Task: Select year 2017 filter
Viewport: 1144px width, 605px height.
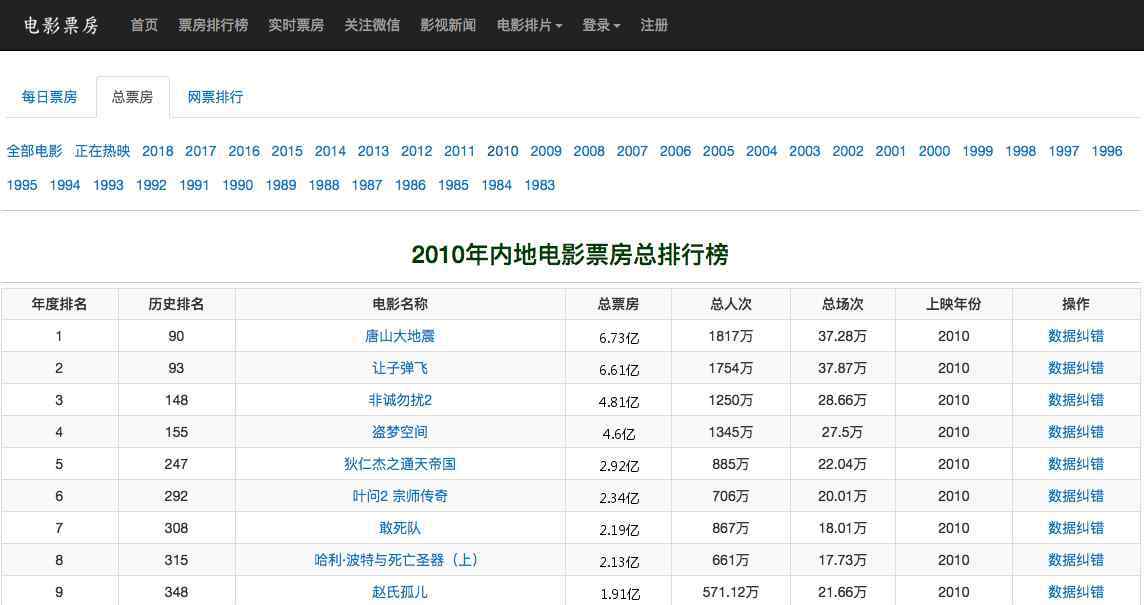Action: (201, 151)
